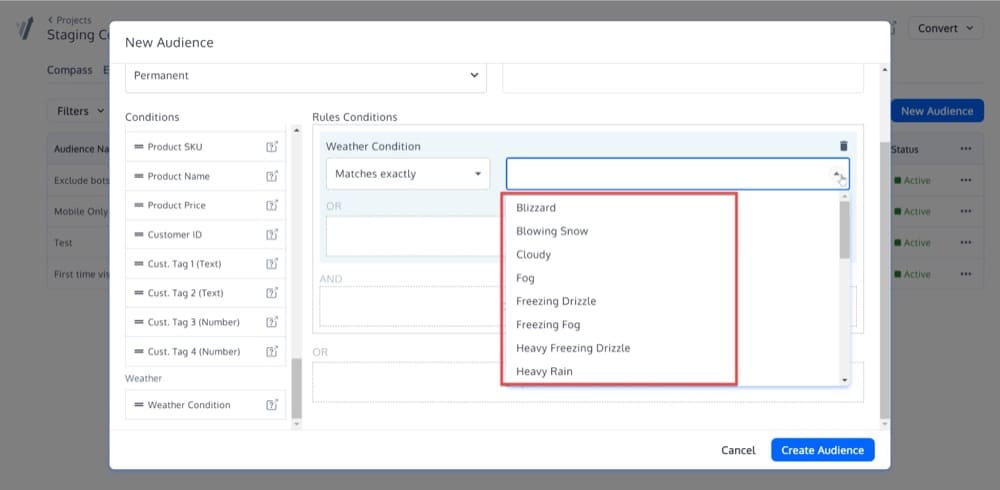Open the Convert dropdown in top bar
The image size is (1000, 490).
coord(945,29)
